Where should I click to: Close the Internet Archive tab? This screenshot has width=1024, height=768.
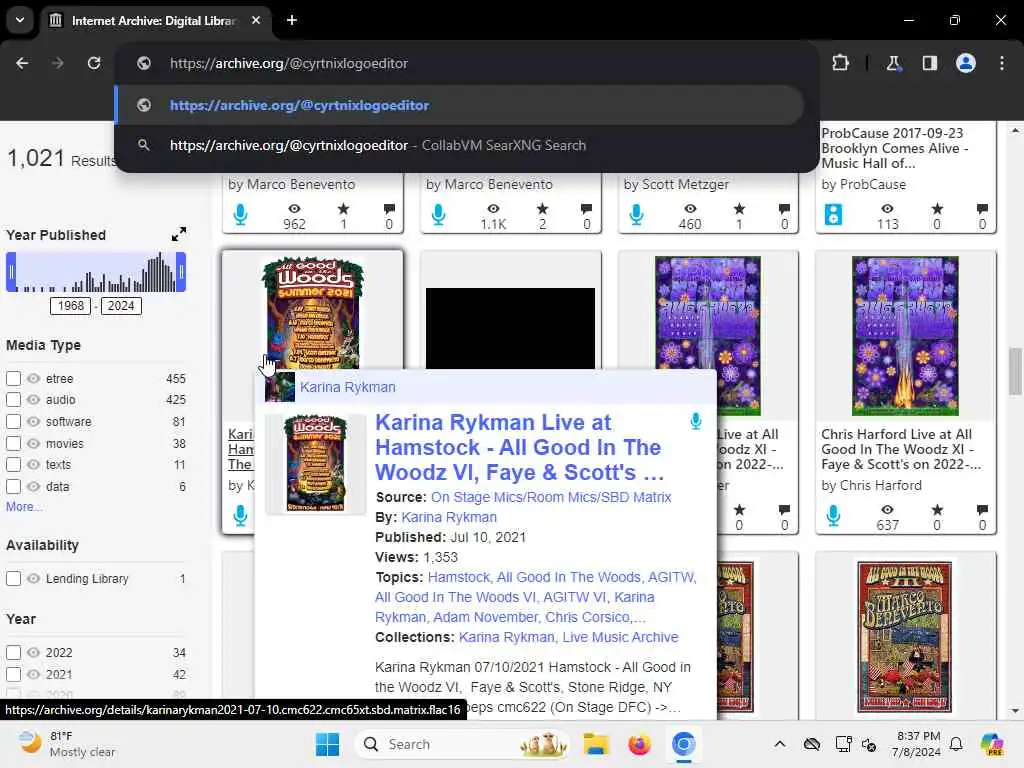tap(256, 20)
